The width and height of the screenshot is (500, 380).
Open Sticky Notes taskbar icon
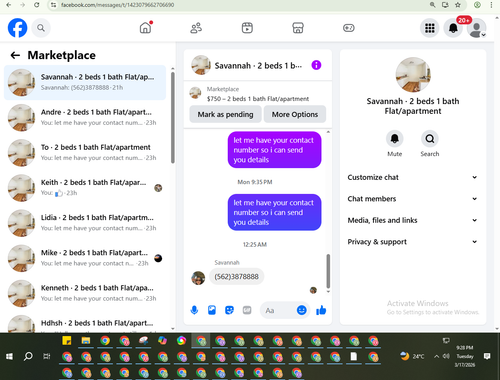point(67,340)
